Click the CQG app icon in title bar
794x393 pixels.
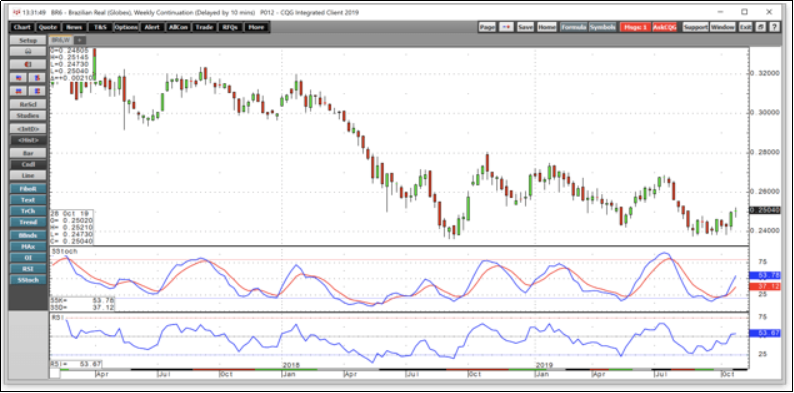coord(17,12)
